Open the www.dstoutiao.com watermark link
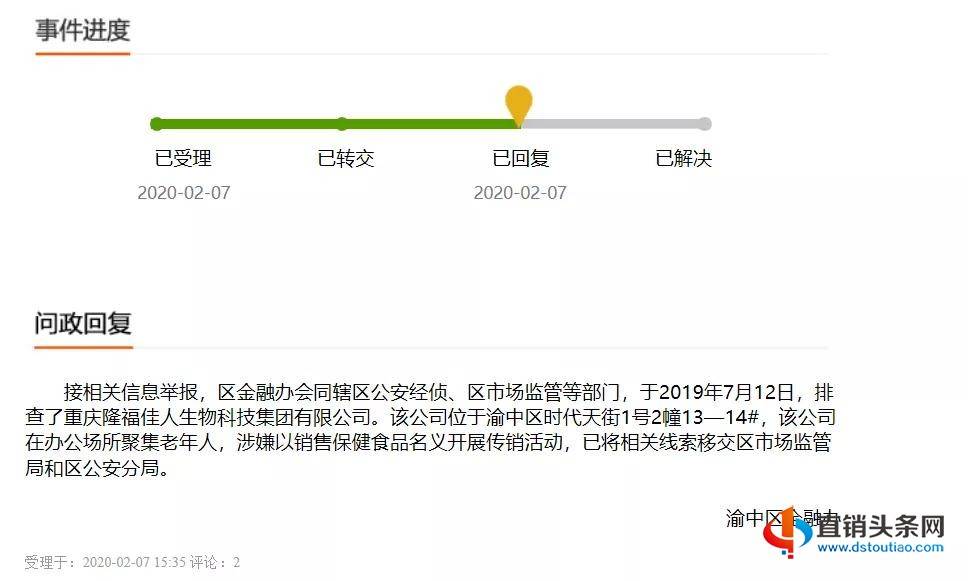The height and width of the screenshot is (581, 968). coord(880,547)
